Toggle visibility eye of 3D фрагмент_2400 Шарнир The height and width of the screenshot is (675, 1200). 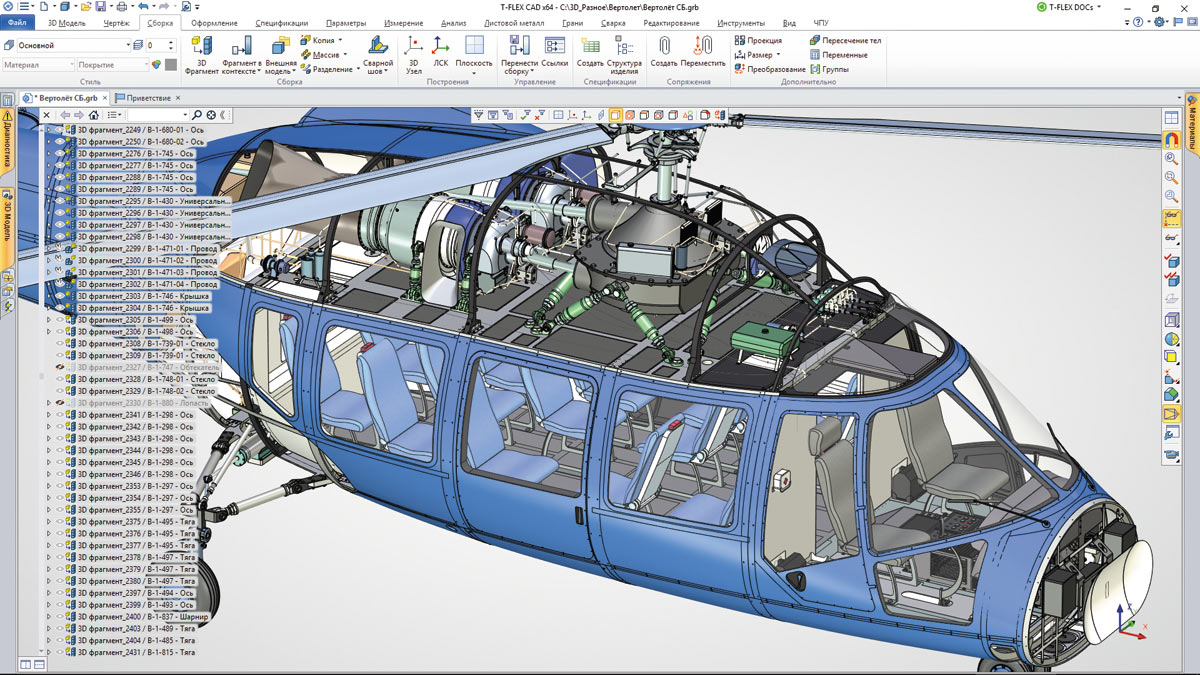tap(60, 616)
